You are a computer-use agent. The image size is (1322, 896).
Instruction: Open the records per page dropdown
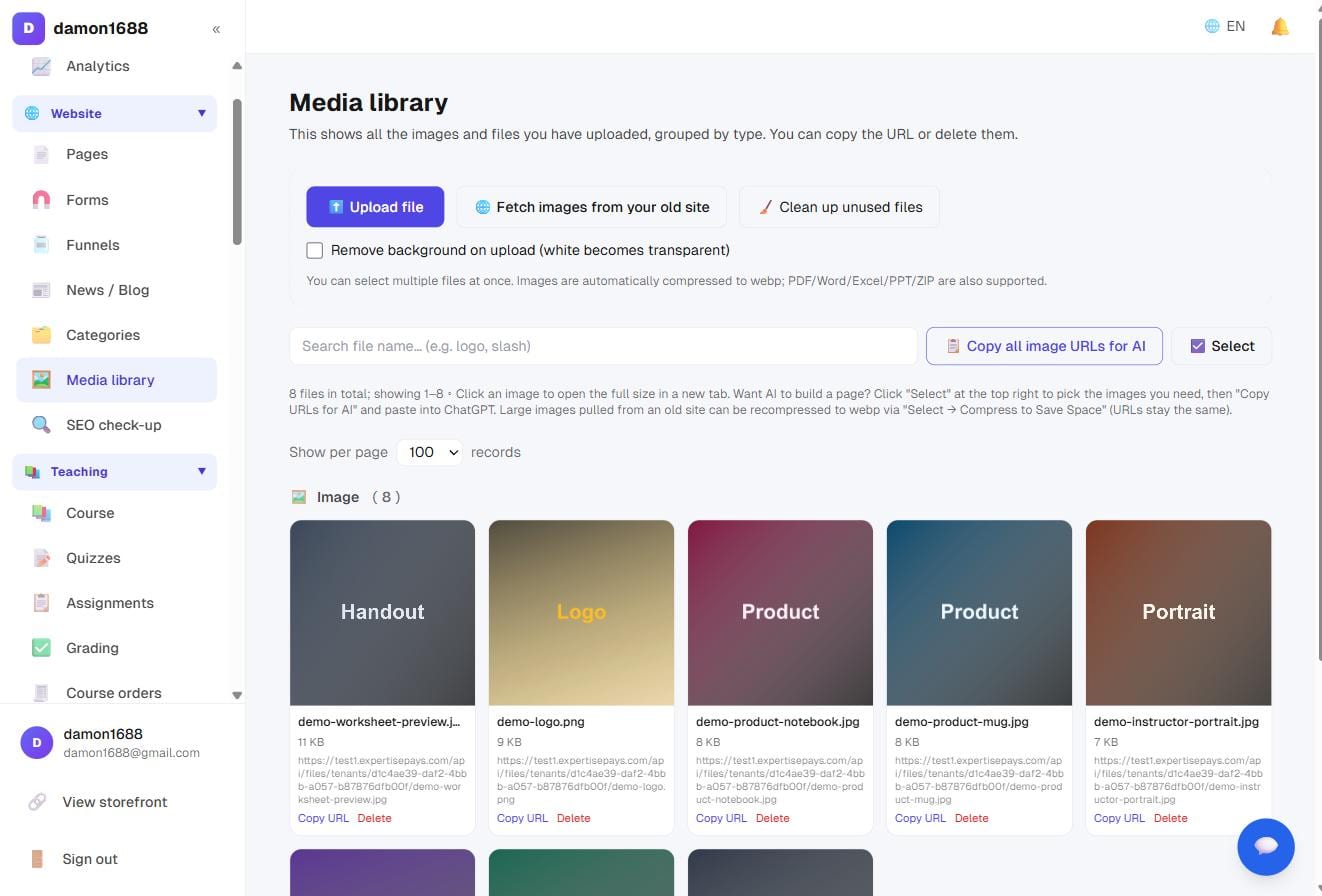tap(430, 452)
